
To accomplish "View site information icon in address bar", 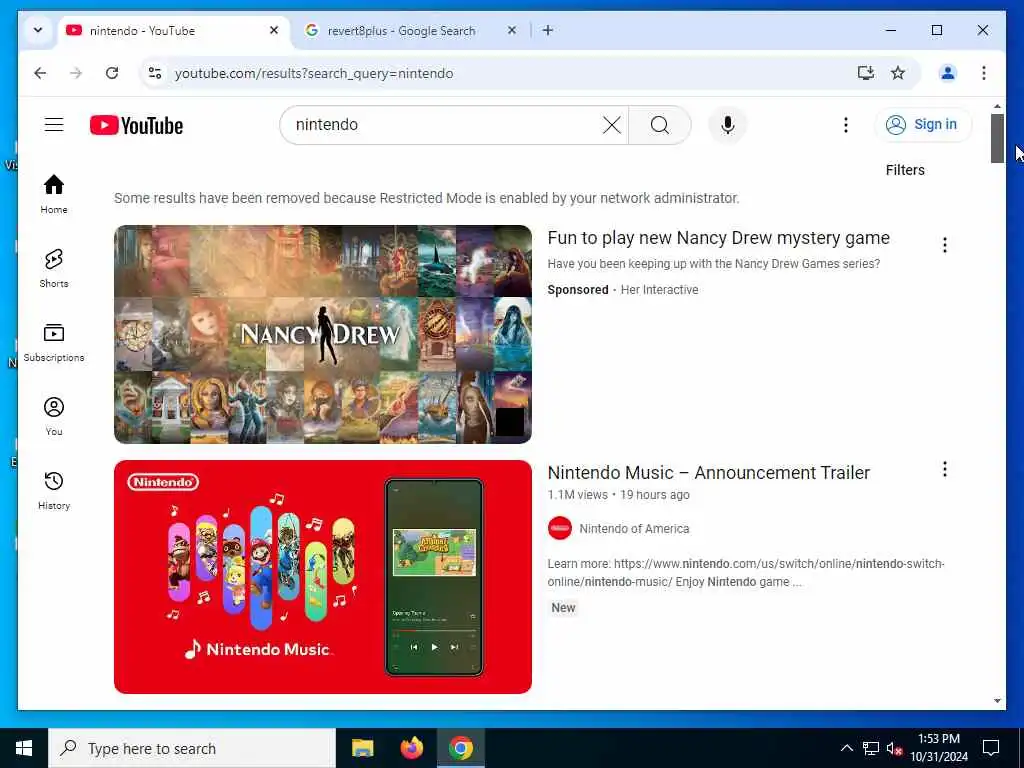I will pos(155,73).
